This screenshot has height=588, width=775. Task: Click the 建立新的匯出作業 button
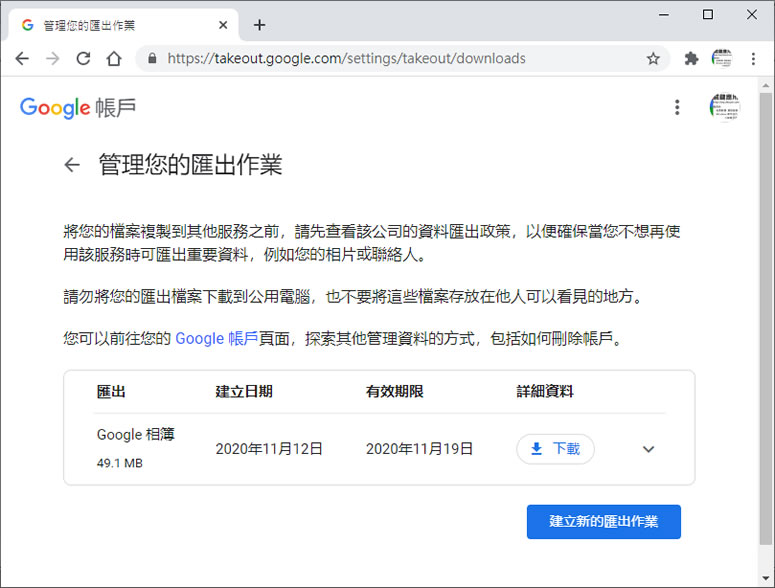click(x=603, y=522)
